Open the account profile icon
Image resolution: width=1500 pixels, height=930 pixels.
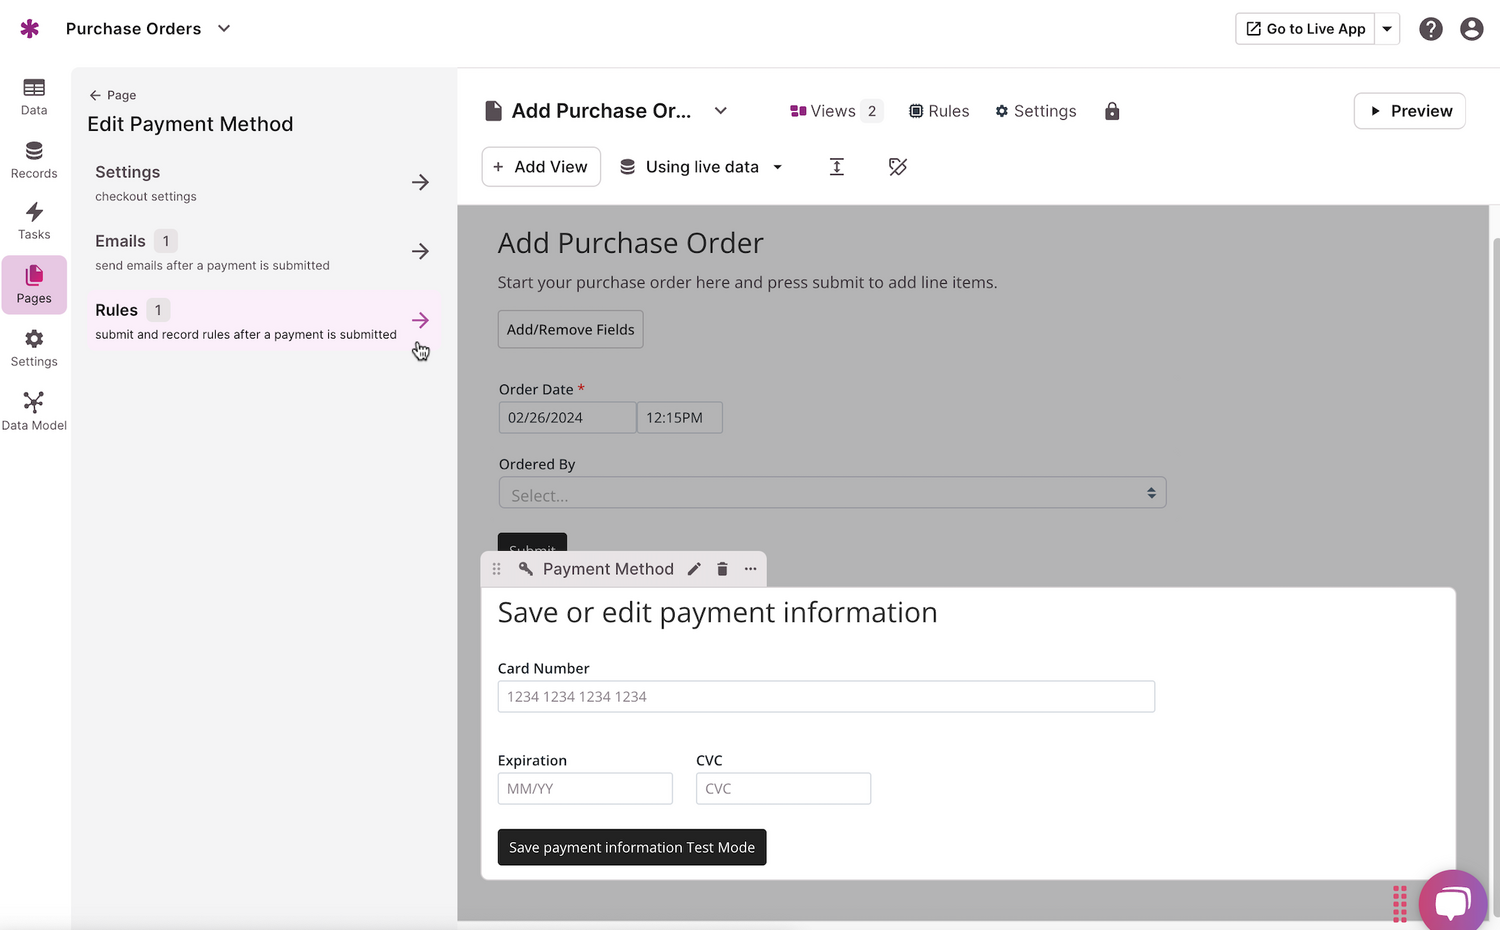[1471, 29]
